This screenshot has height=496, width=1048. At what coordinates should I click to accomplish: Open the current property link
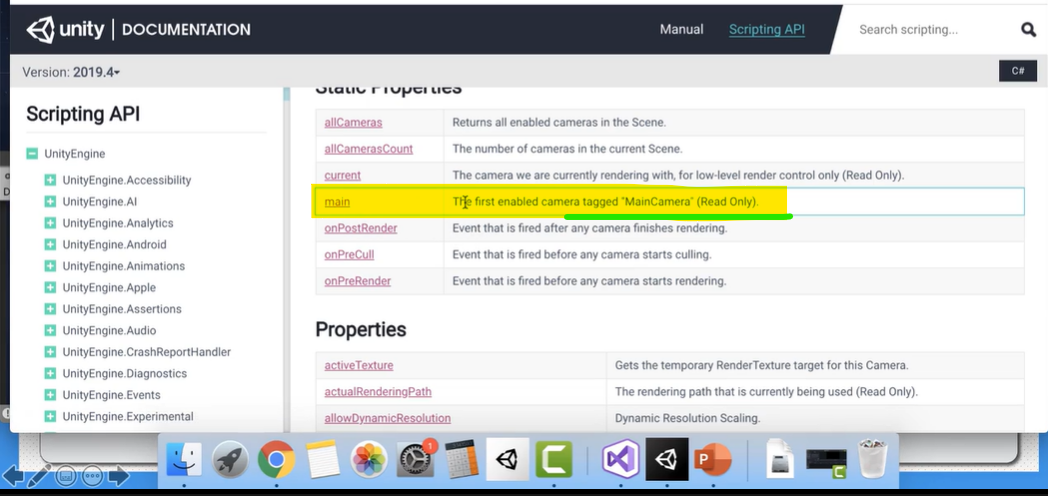342,175
